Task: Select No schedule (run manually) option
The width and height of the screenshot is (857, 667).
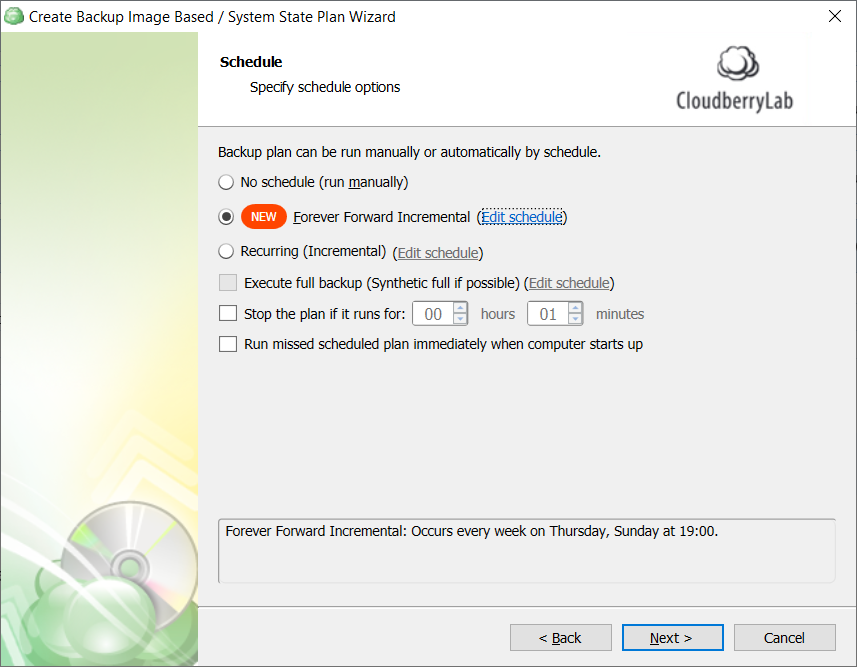Action: 226,182
